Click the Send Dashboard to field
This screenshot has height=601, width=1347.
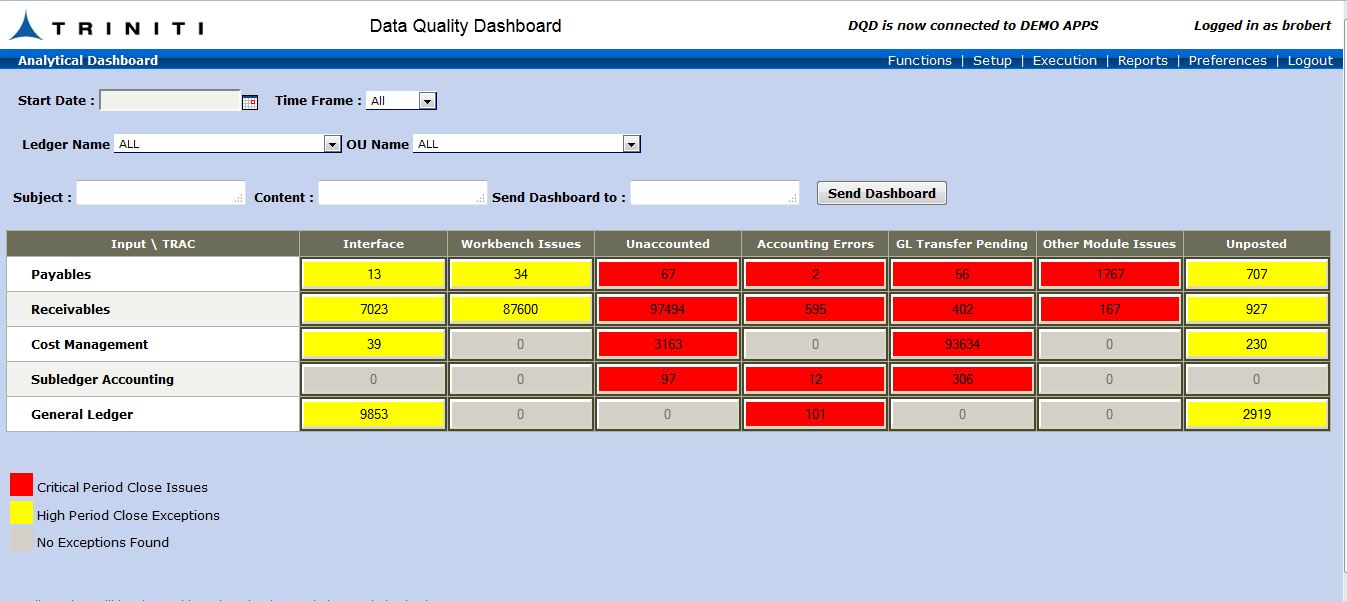pyautogui.click(x=713, y=192)
